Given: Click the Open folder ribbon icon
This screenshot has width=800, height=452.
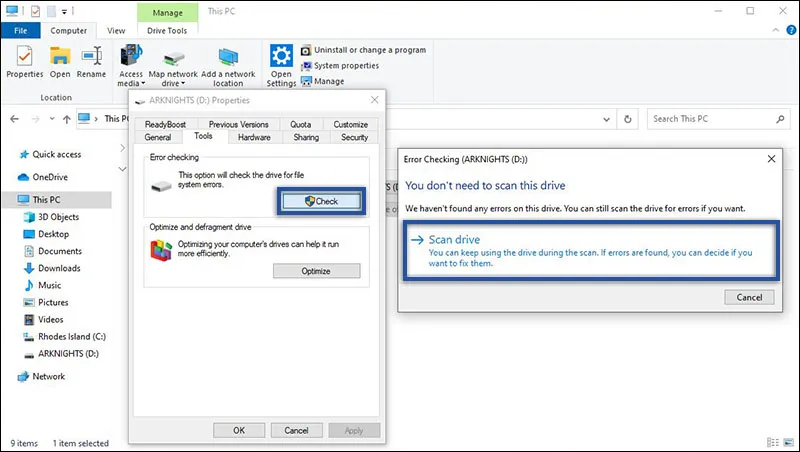Looking at the screenshot, I should point(60,62).
